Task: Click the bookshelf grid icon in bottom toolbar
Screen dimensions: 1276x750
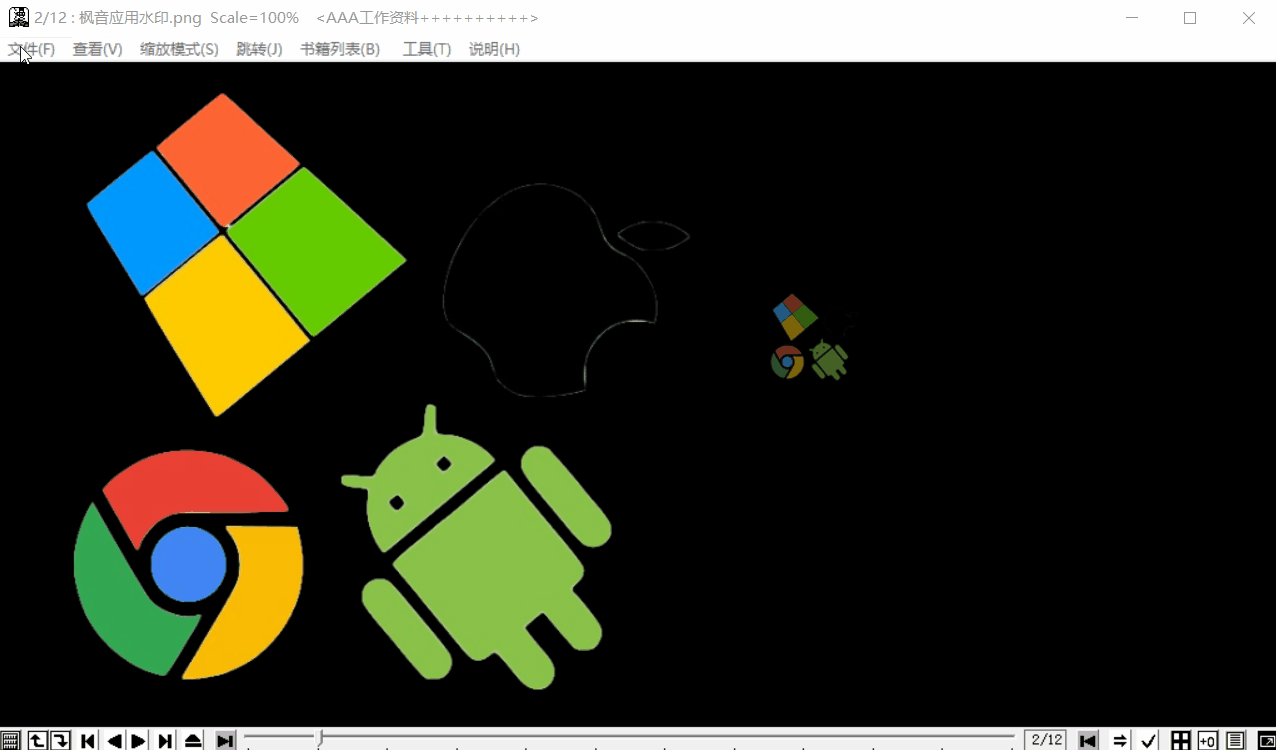Action: (10, 740)
